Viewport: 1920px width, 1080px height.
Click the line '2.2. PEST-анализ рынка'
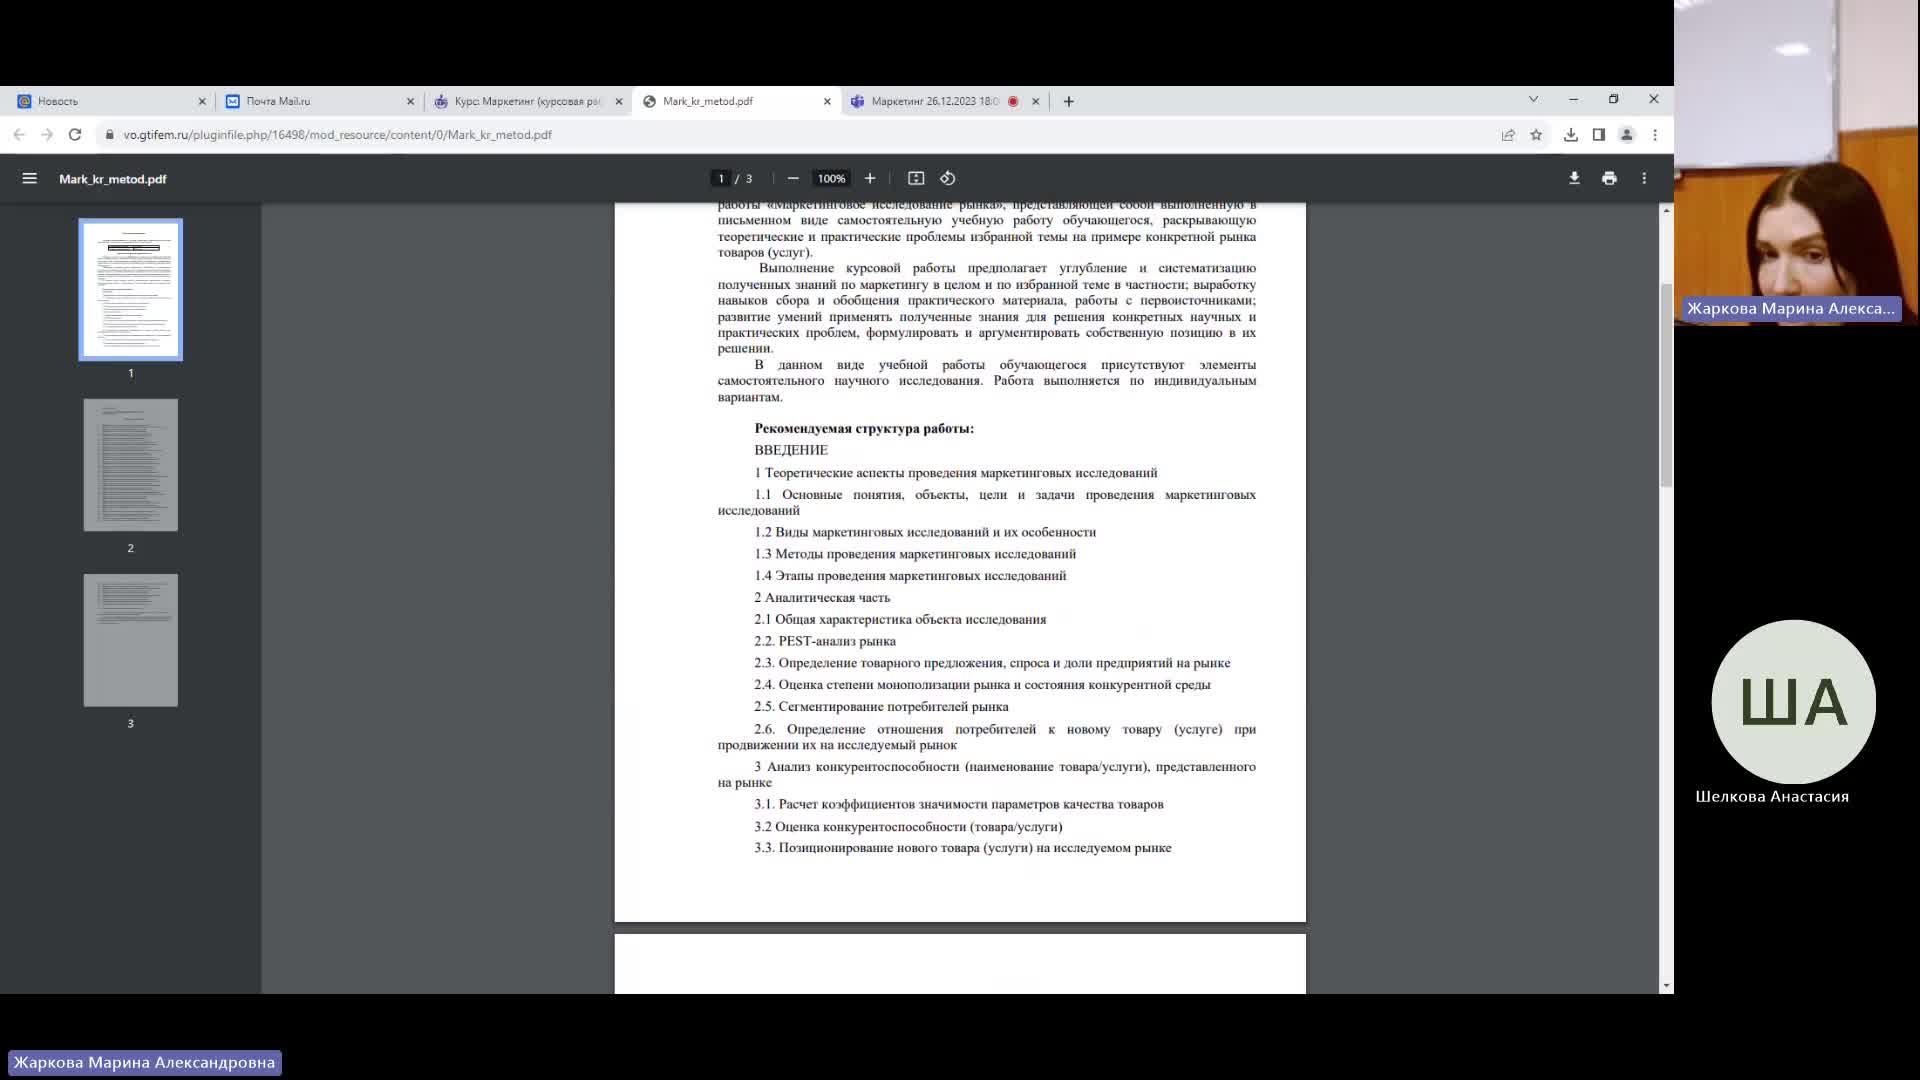(825, 641)
